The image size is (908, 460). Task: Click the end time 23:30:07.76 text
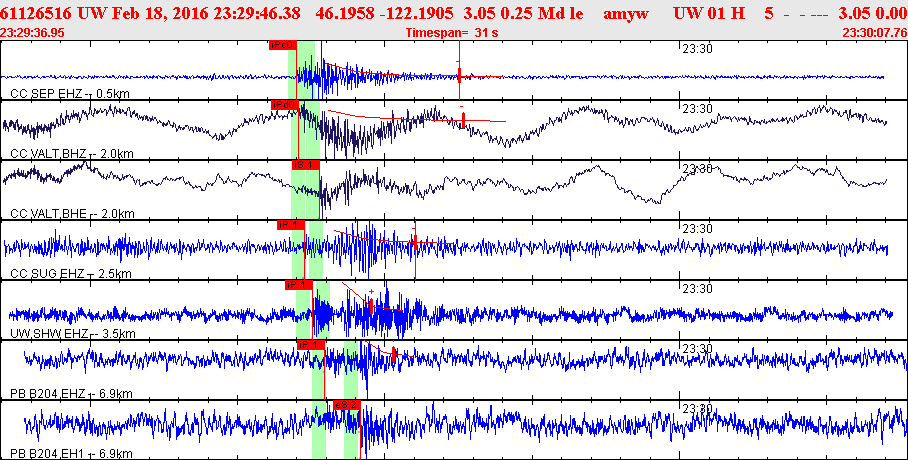874,32
